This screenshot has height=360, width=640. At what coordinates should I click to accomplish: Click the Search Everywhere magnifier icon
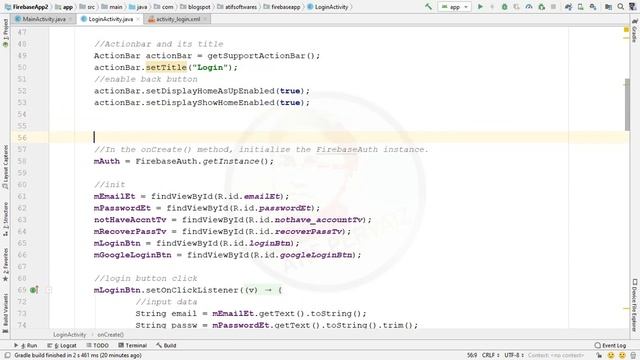coord(620,7)
